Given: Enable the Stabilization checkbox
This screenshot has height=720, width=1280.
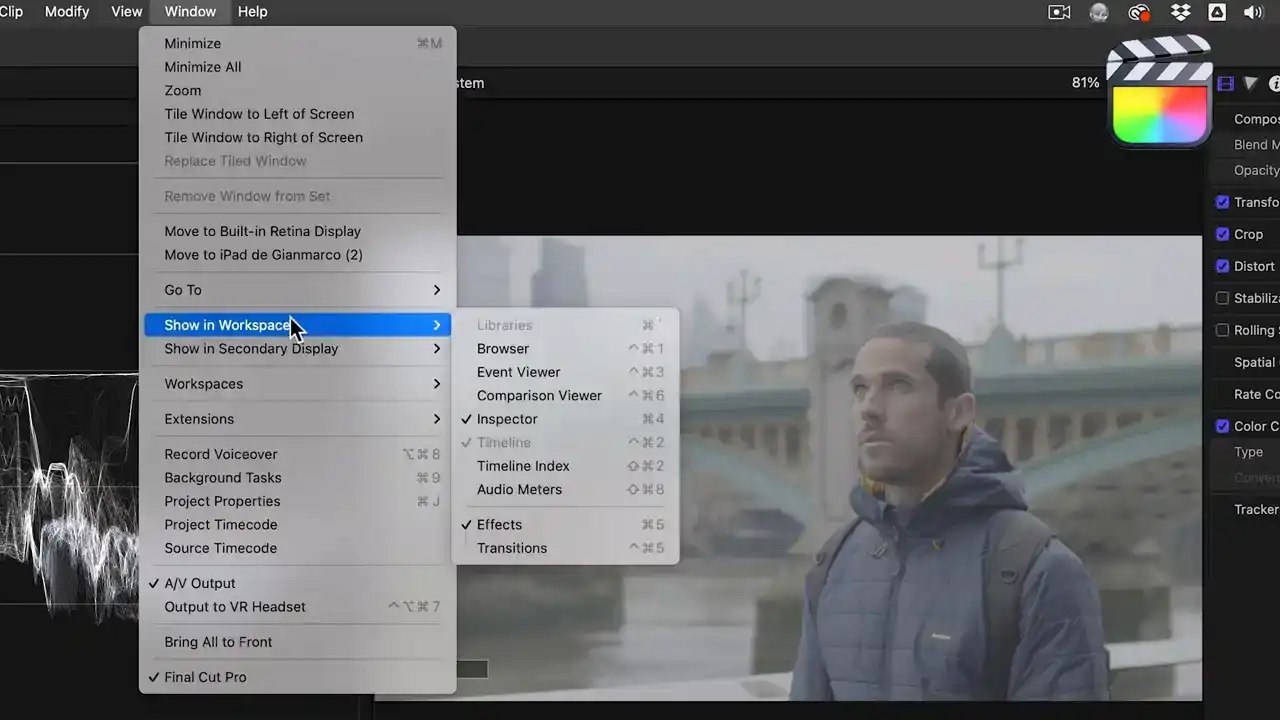Looking at the screenshot, I should coord(1222,298).
